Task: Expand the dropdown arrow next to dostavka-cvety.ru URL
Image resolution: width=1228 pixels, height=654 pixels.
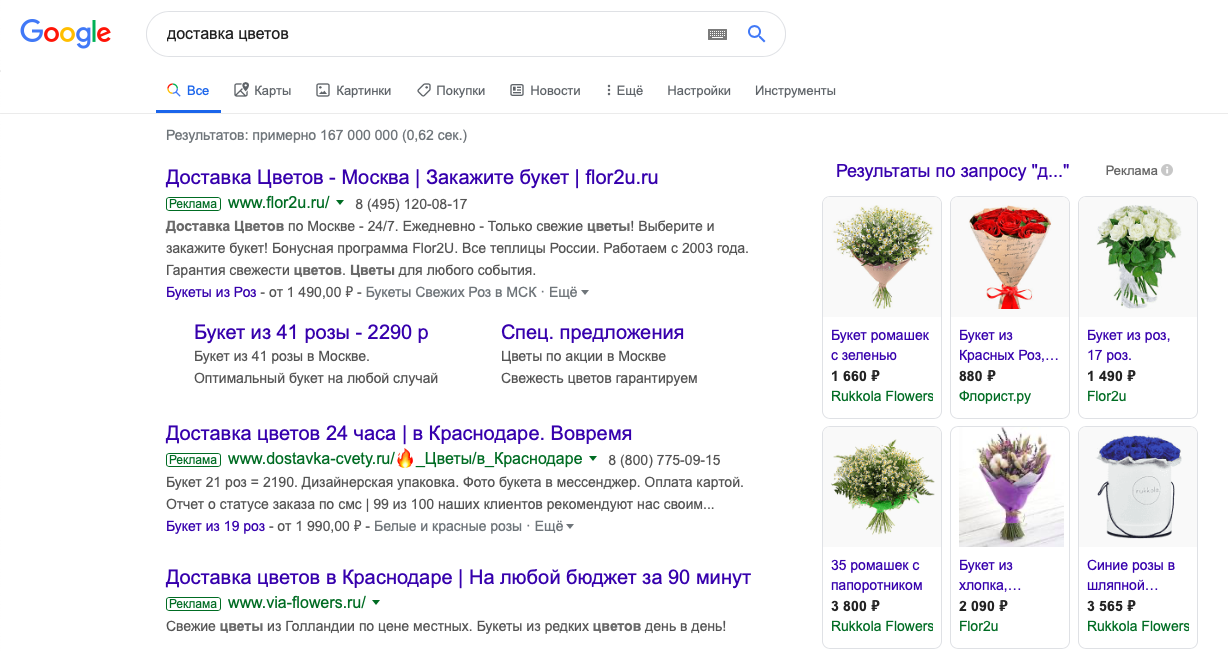Action: [x=593, y=460]
